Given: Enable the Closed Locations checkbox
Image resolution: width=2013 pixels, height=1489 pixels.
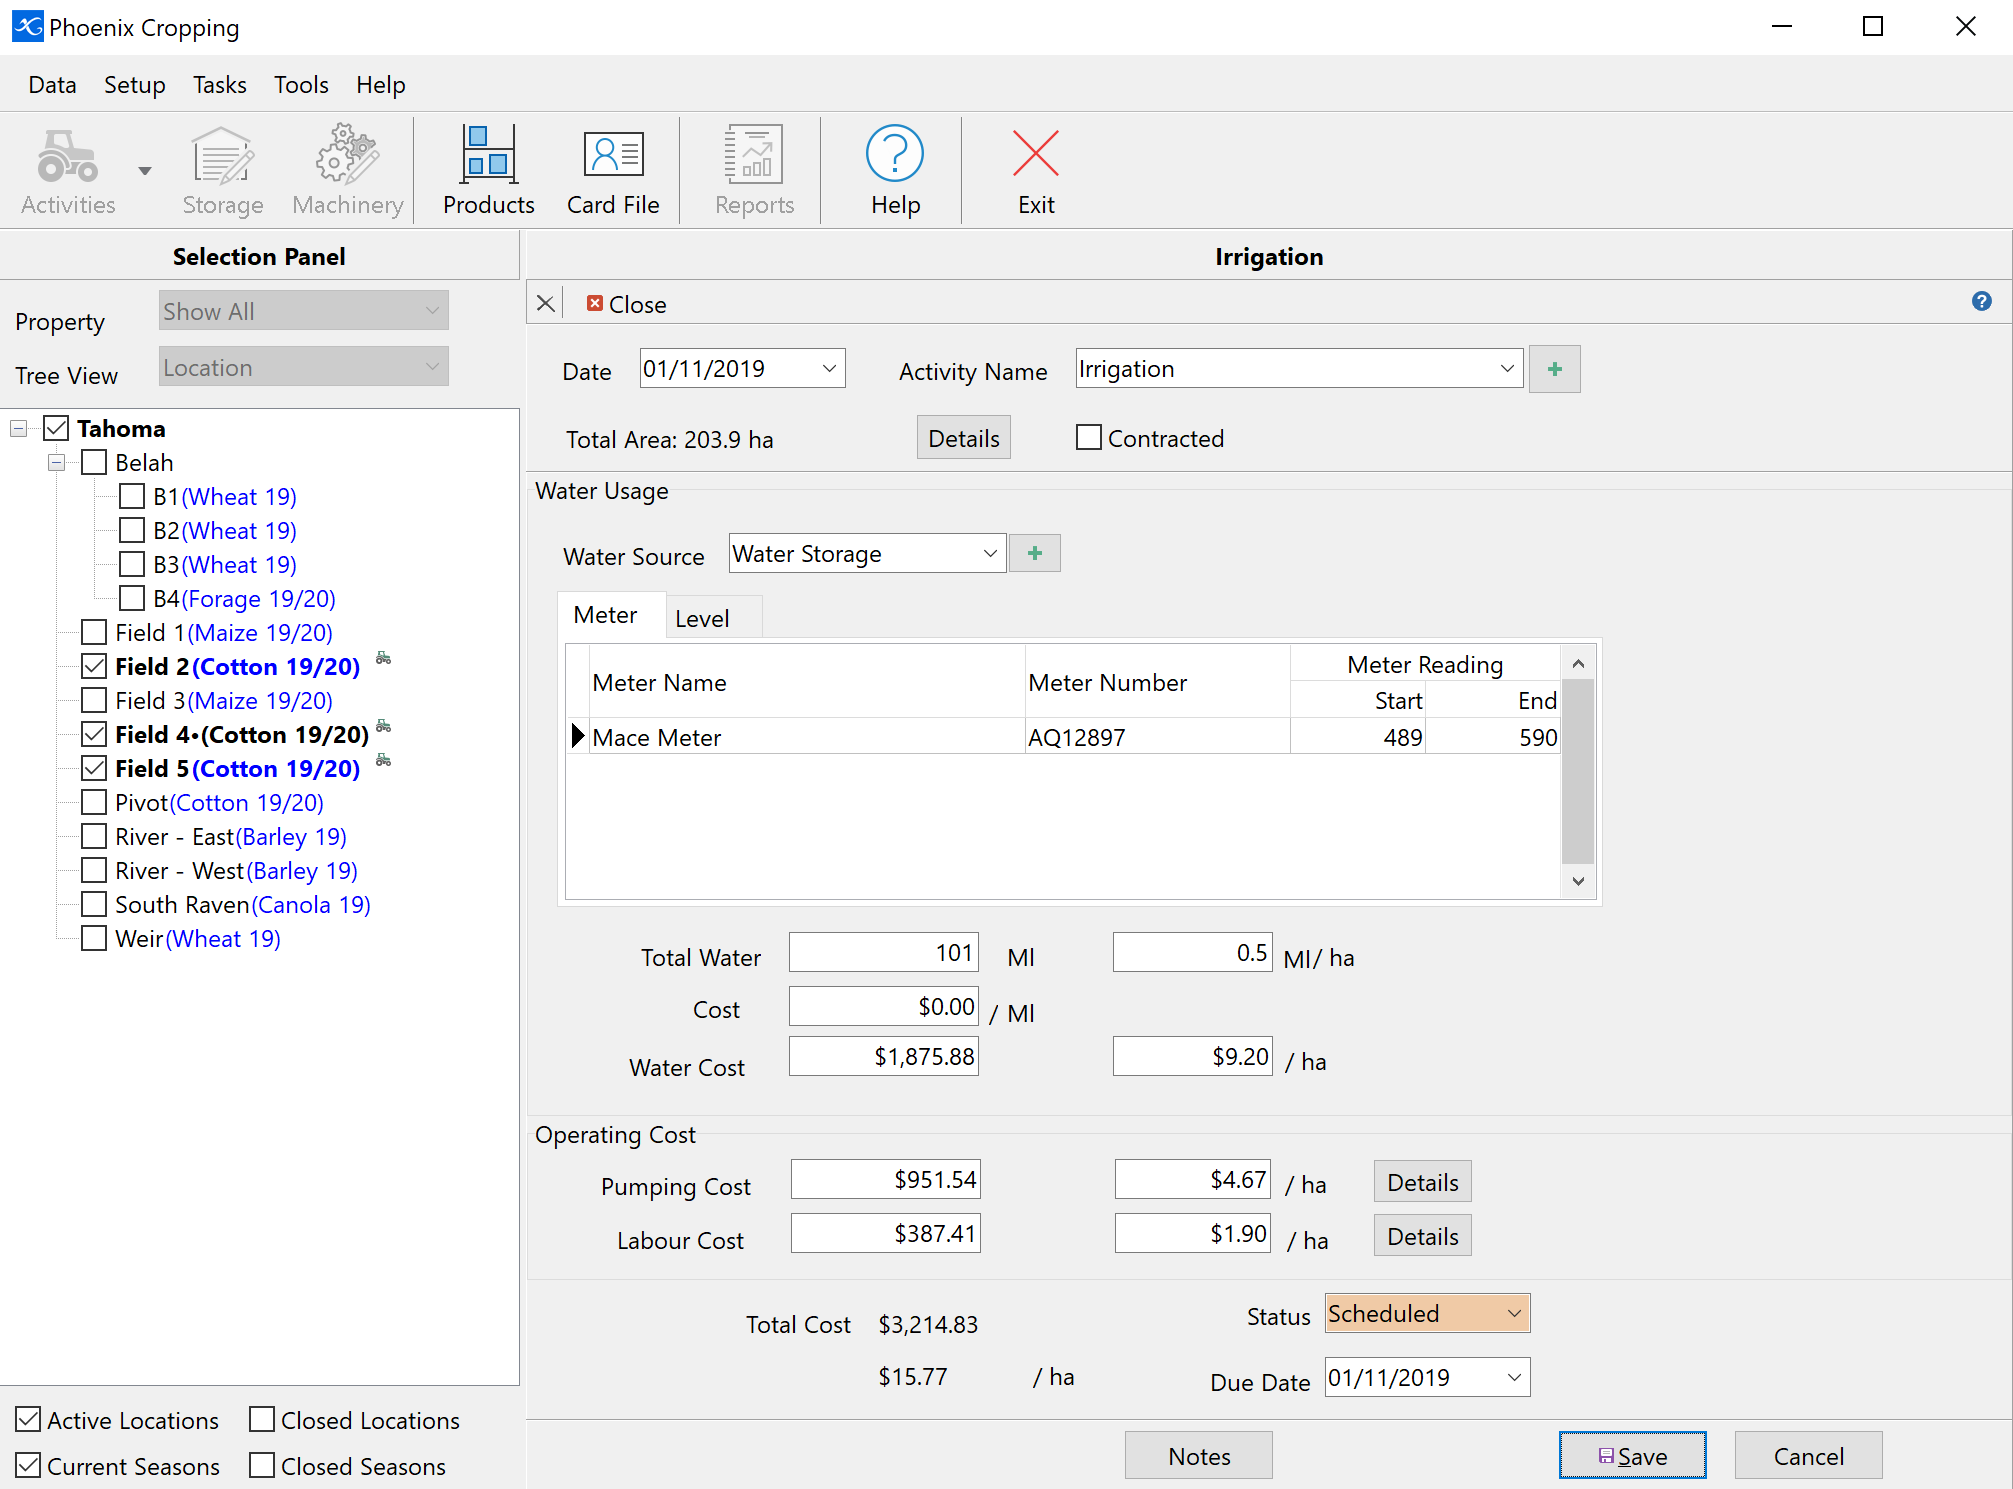Looking at the screenshot, I should pos(262,1419).
